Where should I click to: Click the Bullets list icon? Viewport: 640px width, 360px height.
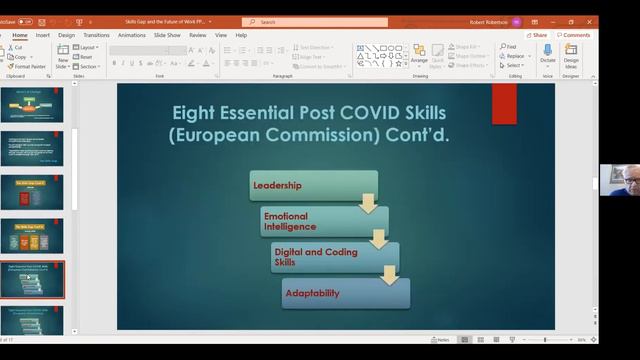pyautogui.click(x=227, y=50)
